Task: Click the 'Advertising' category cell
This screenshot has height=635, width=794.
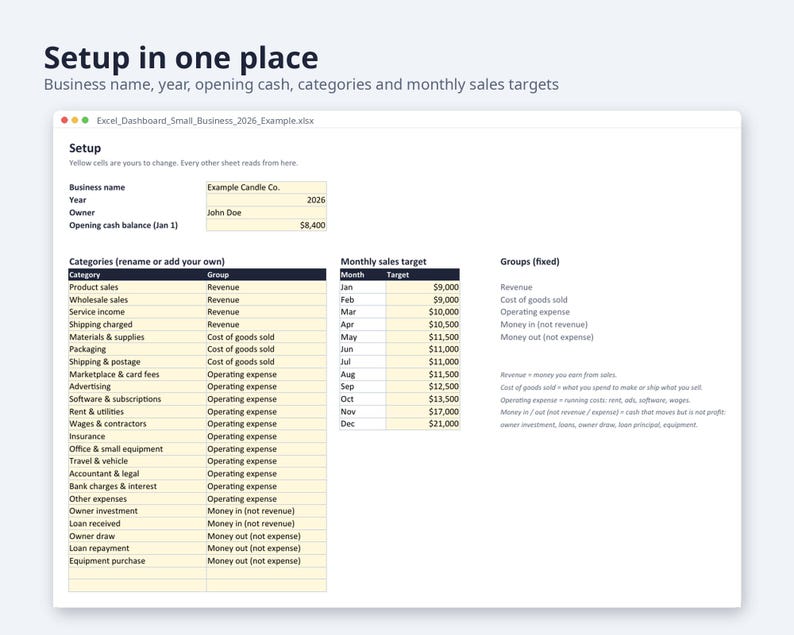Action: pos(137,386)
